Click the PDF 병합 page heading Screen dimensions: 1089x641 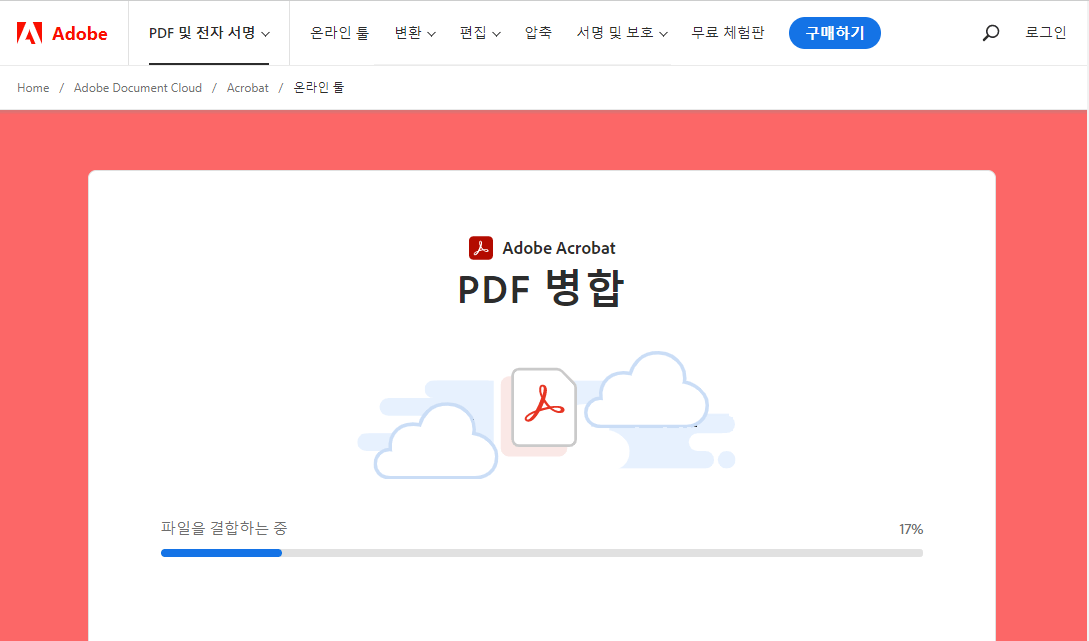coord(541,289)
